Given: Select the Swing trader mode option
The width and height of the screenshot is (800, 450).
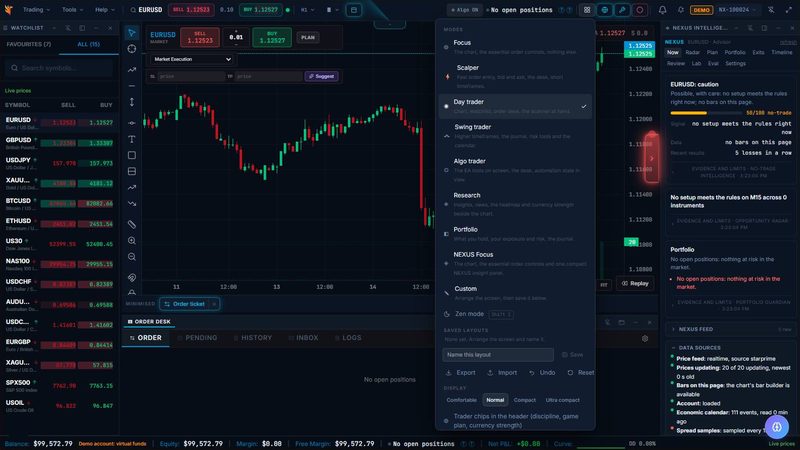Looking at the screenshot, I should click(x=515, y=136).
